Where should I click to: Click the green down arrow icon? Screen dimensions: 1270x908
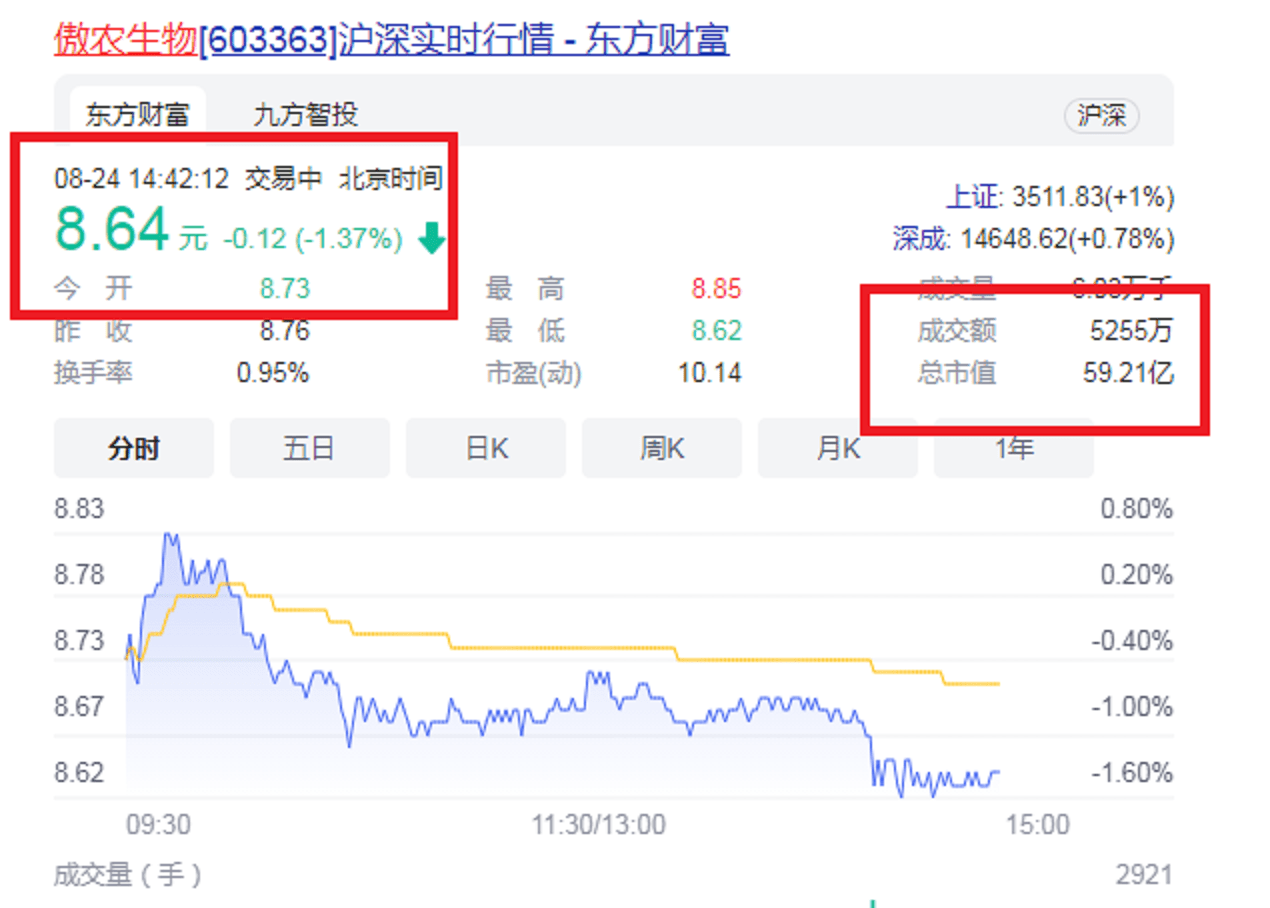[431, 238]
